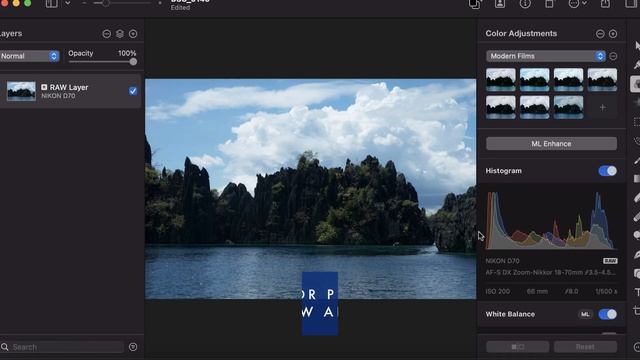The height and width of the screenshot is (360, 640).
Task: Toggle the White Balance switch
Action: point(608,314)
